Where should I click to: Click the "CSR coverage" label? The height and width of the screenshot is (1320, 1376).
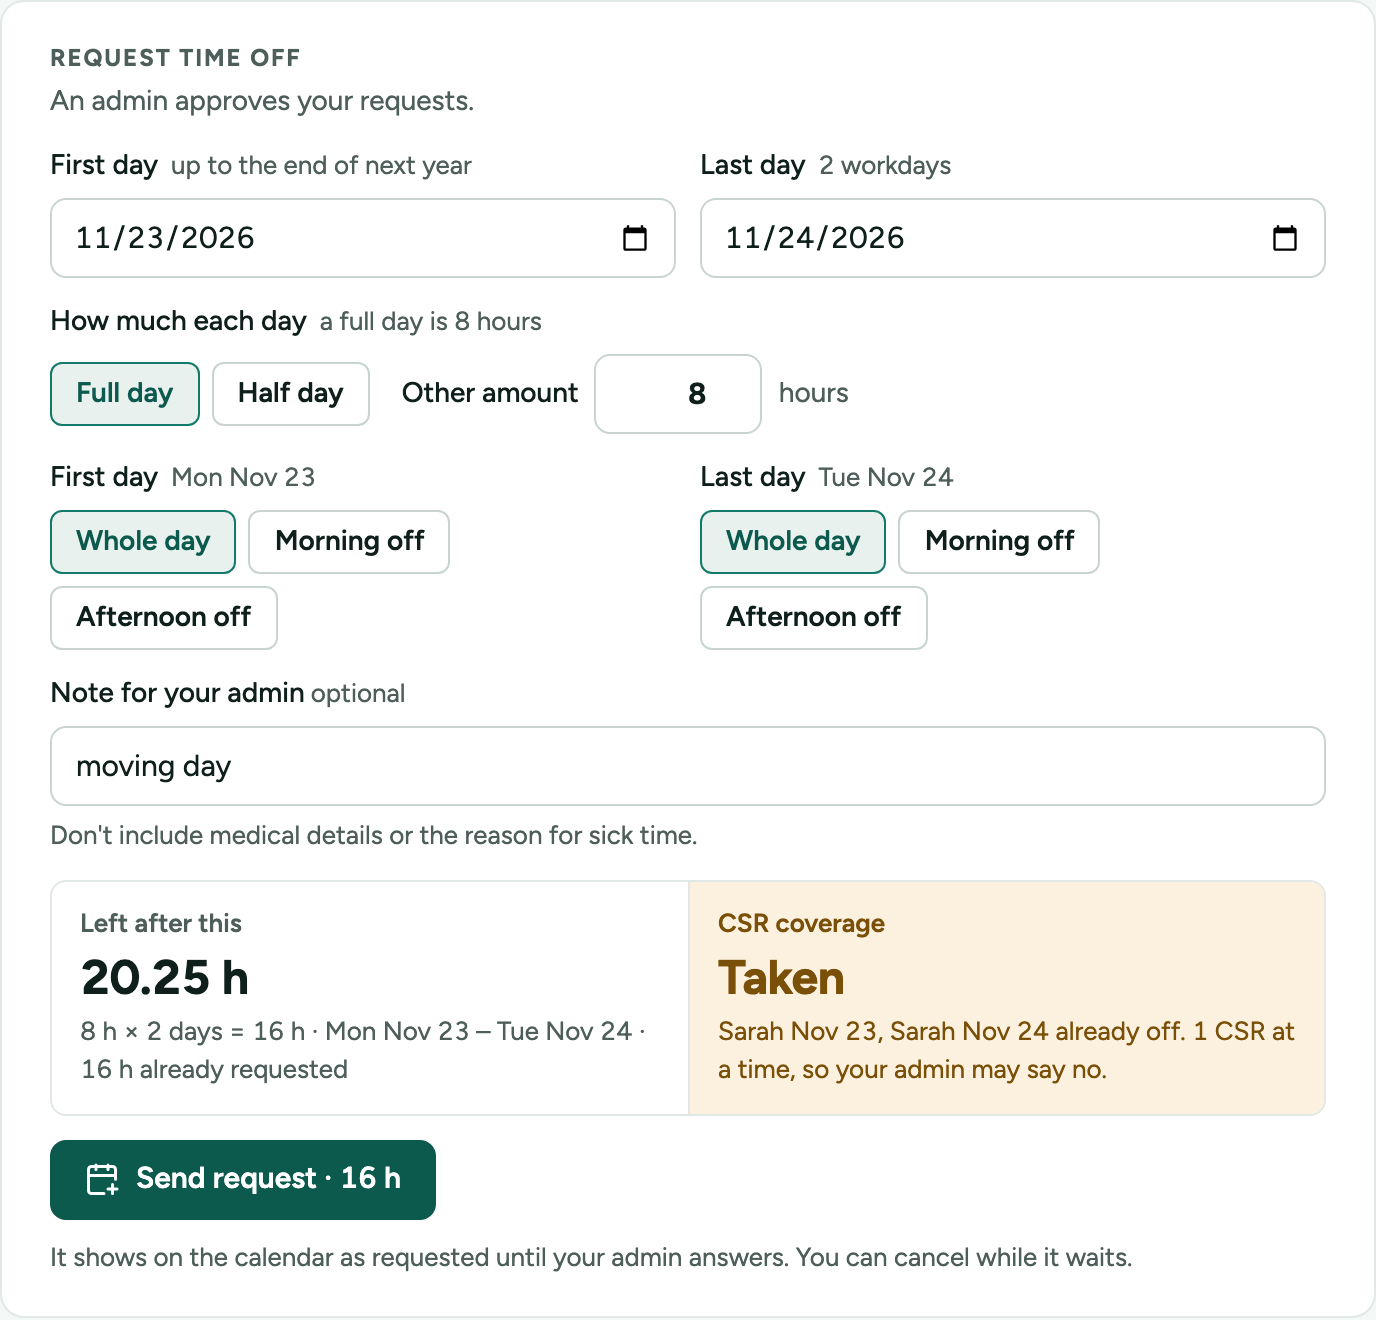[x=801, y=923]
